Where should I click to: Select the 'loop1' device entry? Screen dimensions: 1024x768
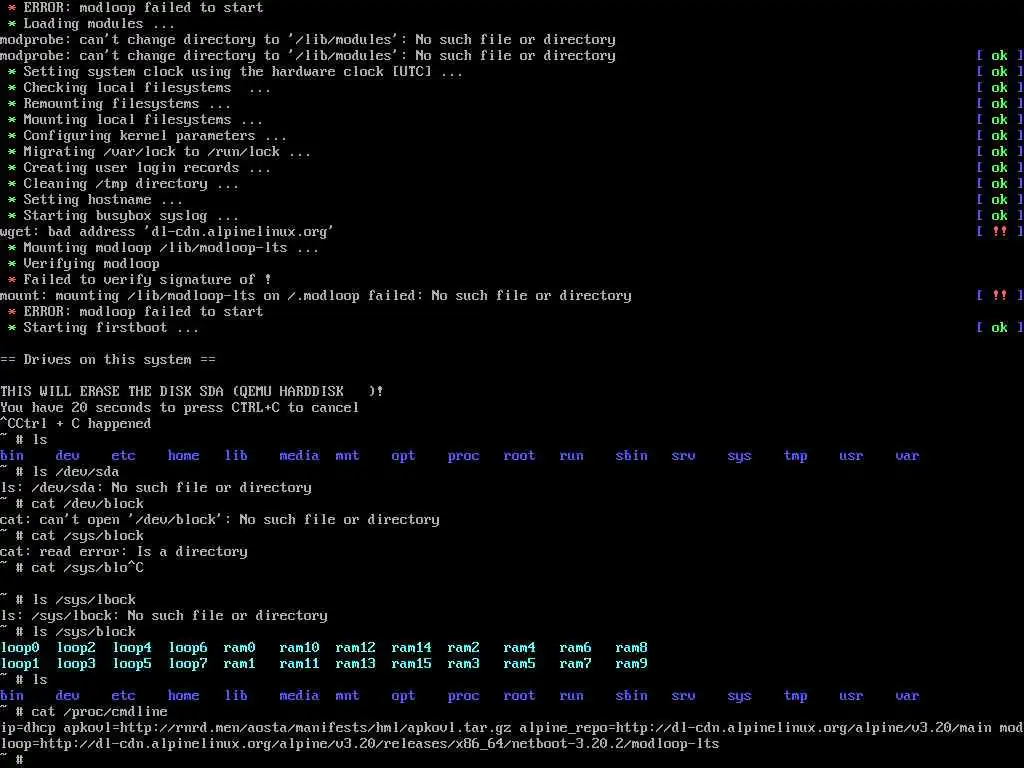tap(20, 664)
